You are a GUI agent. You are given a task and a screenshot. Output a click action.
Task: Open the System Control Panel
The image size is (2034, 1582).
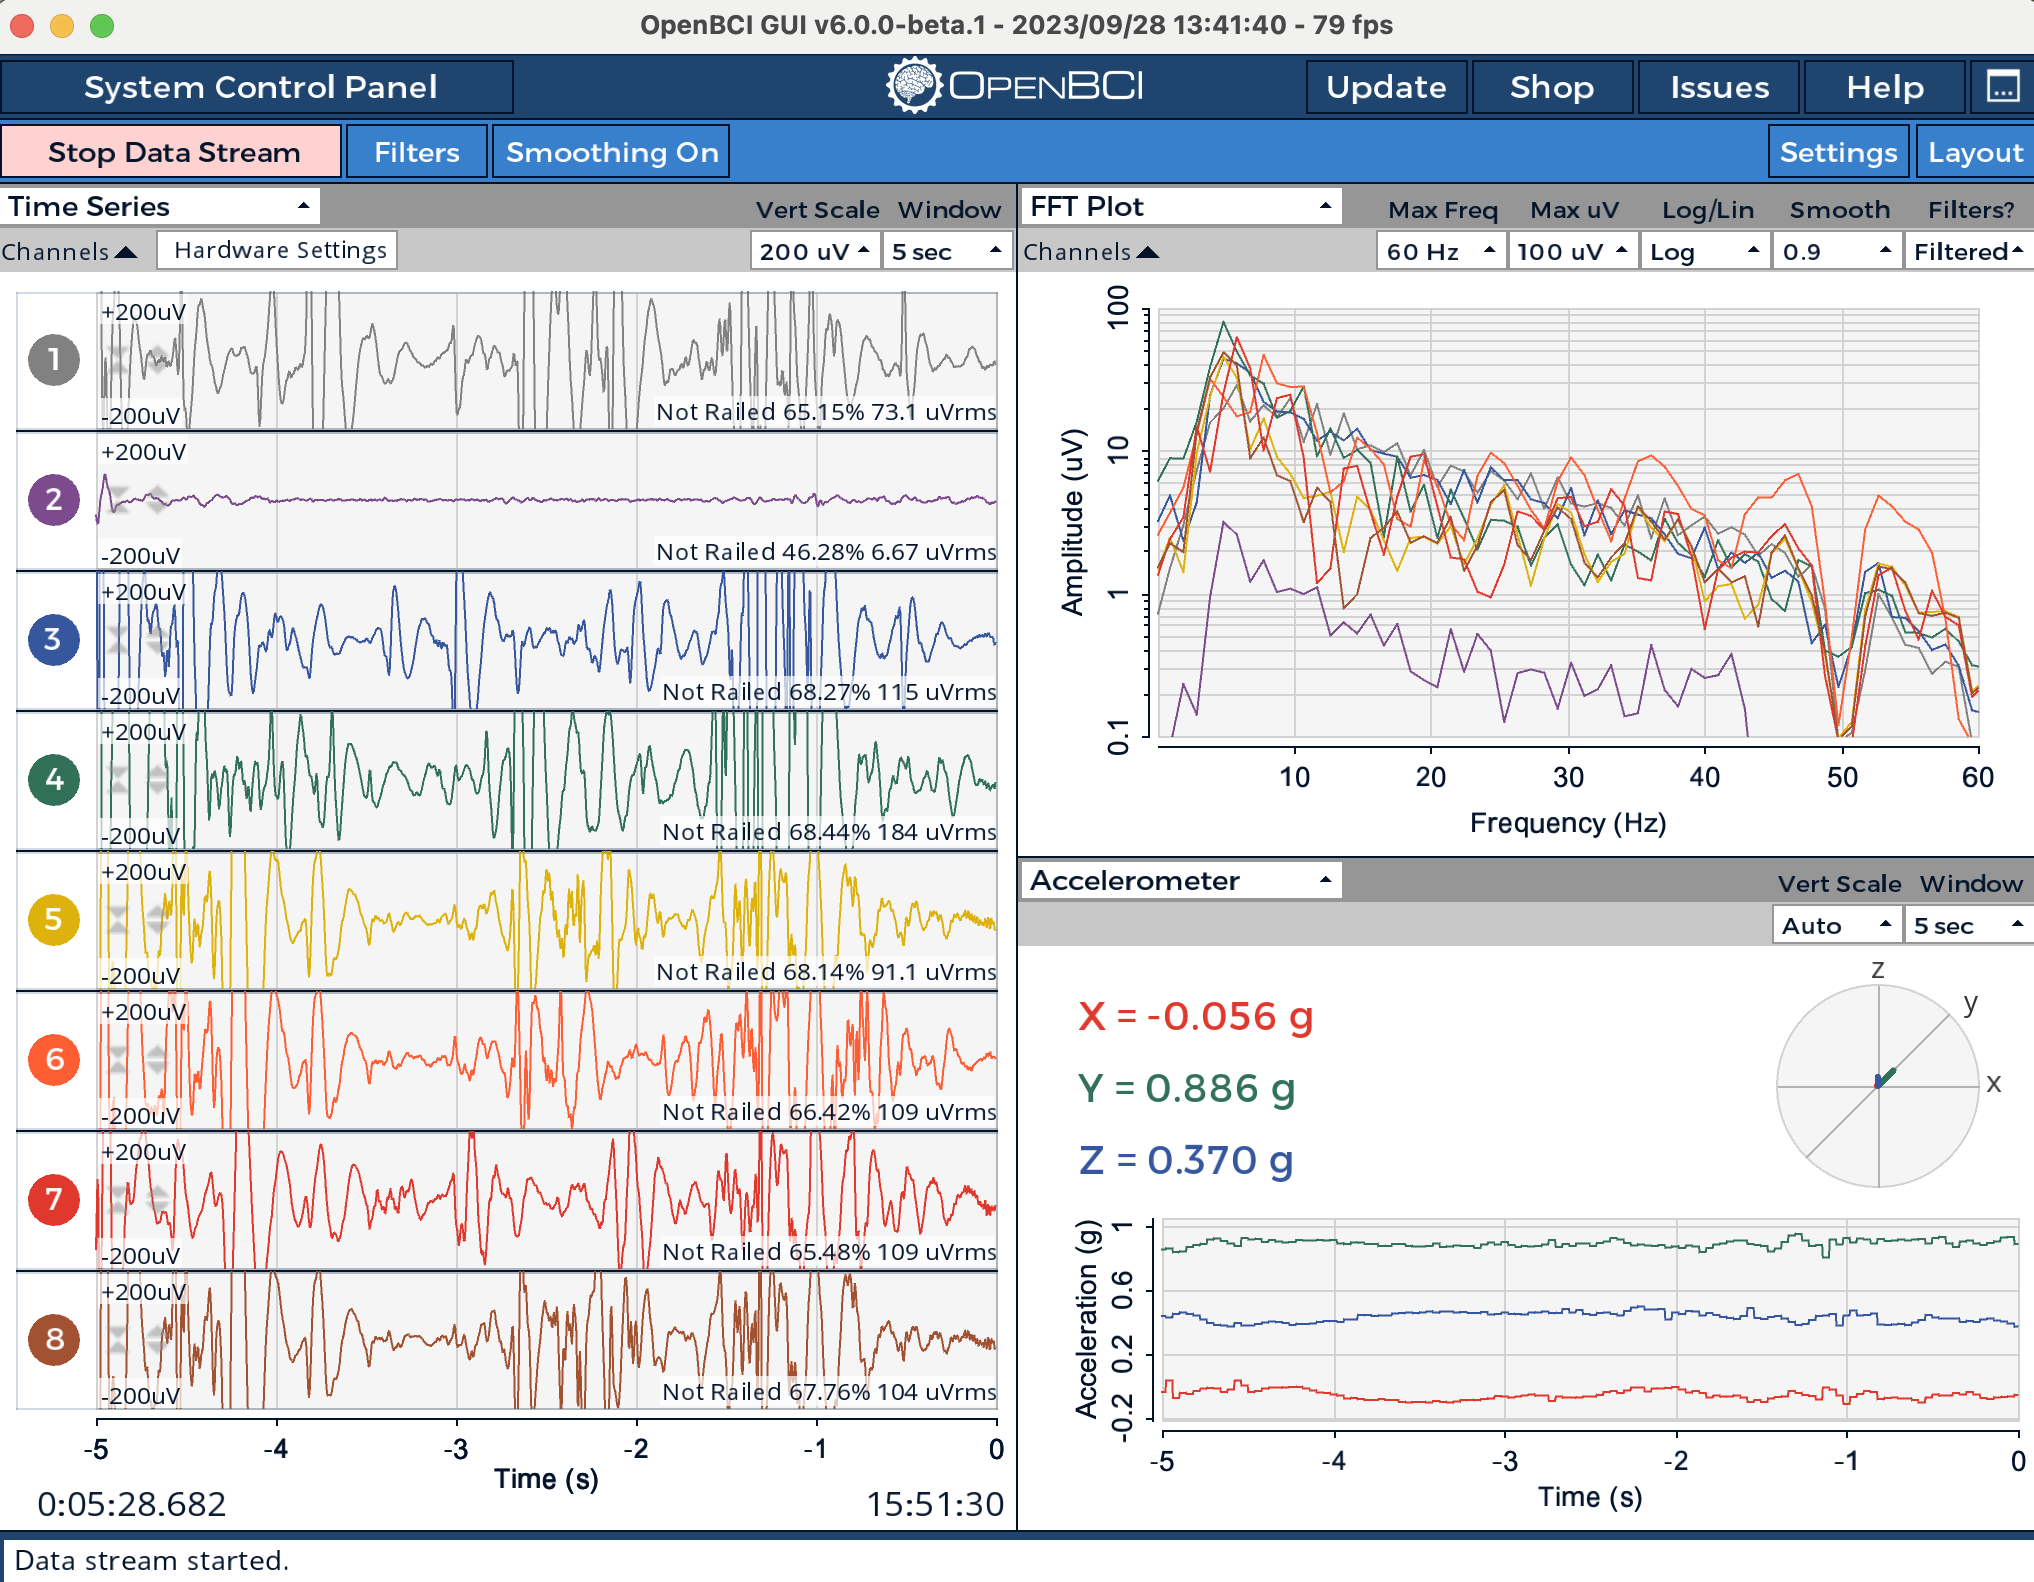(x=259, y=87)
